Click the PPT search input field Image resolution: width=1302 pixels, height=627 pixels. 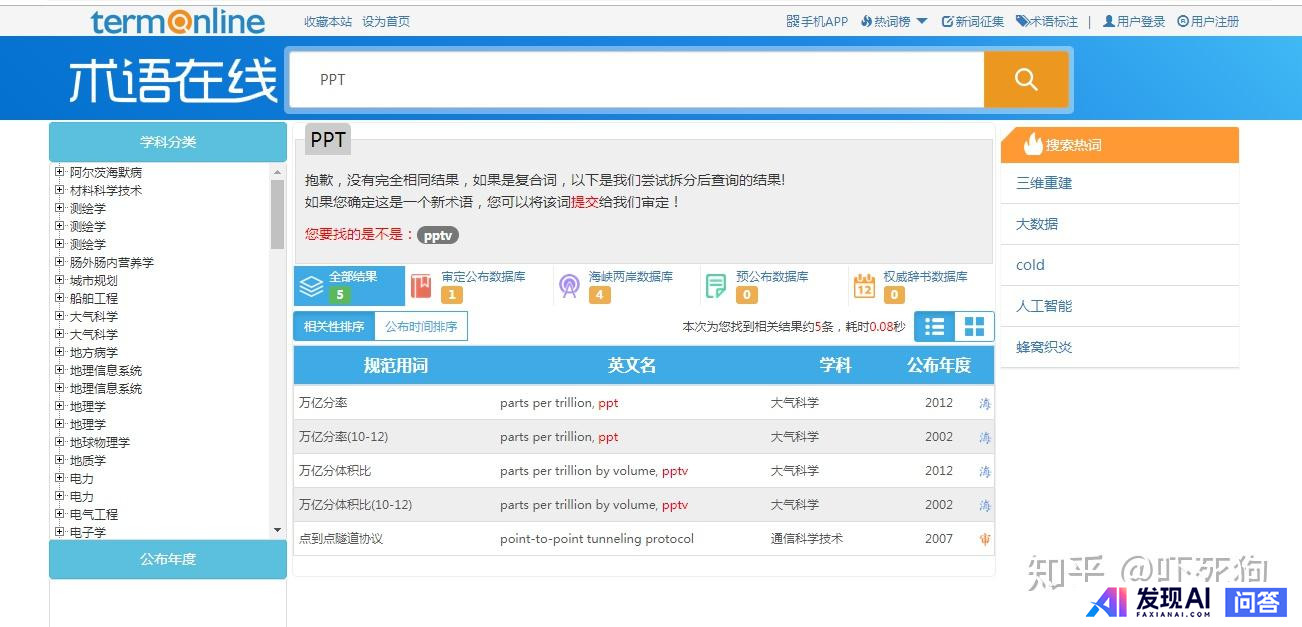[x=636, y=80]
